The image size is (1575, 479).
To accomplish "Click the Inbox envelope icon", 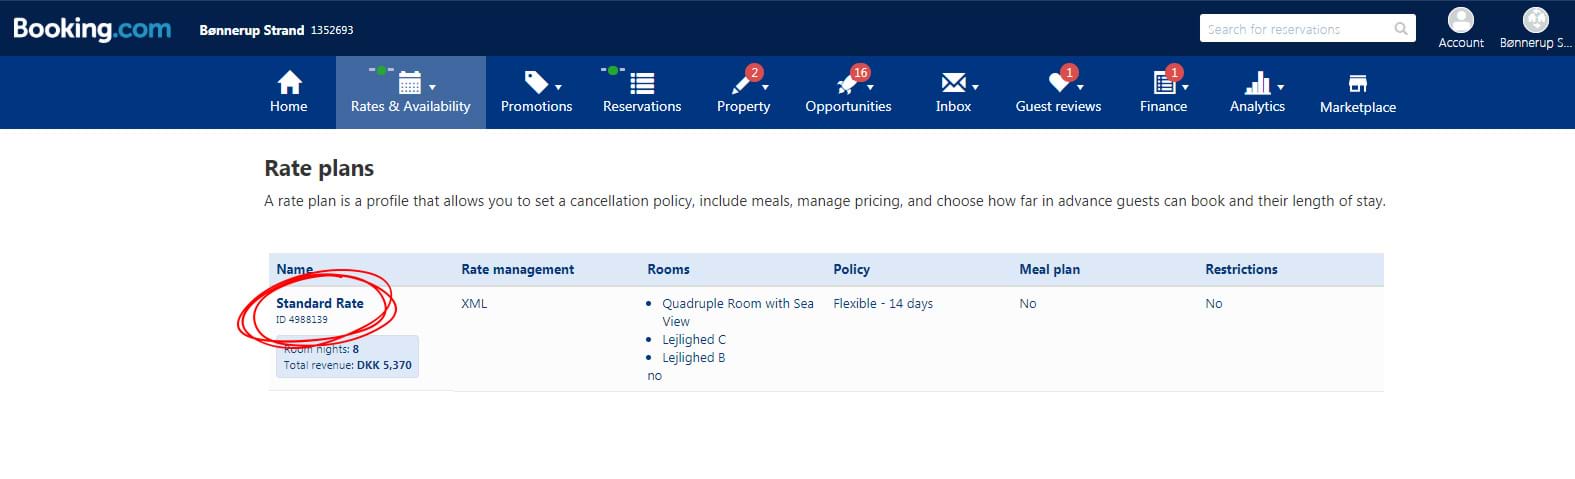I will point(953,82).
